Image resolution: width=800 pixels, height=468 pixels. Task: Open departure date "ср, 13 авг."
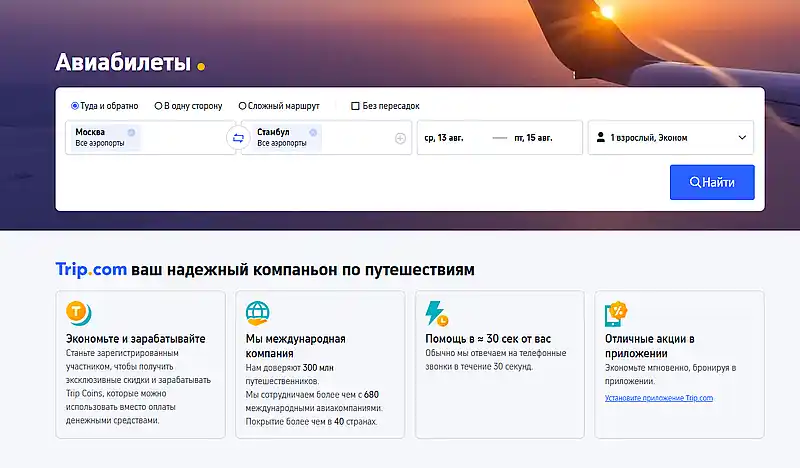coord(444,138)
